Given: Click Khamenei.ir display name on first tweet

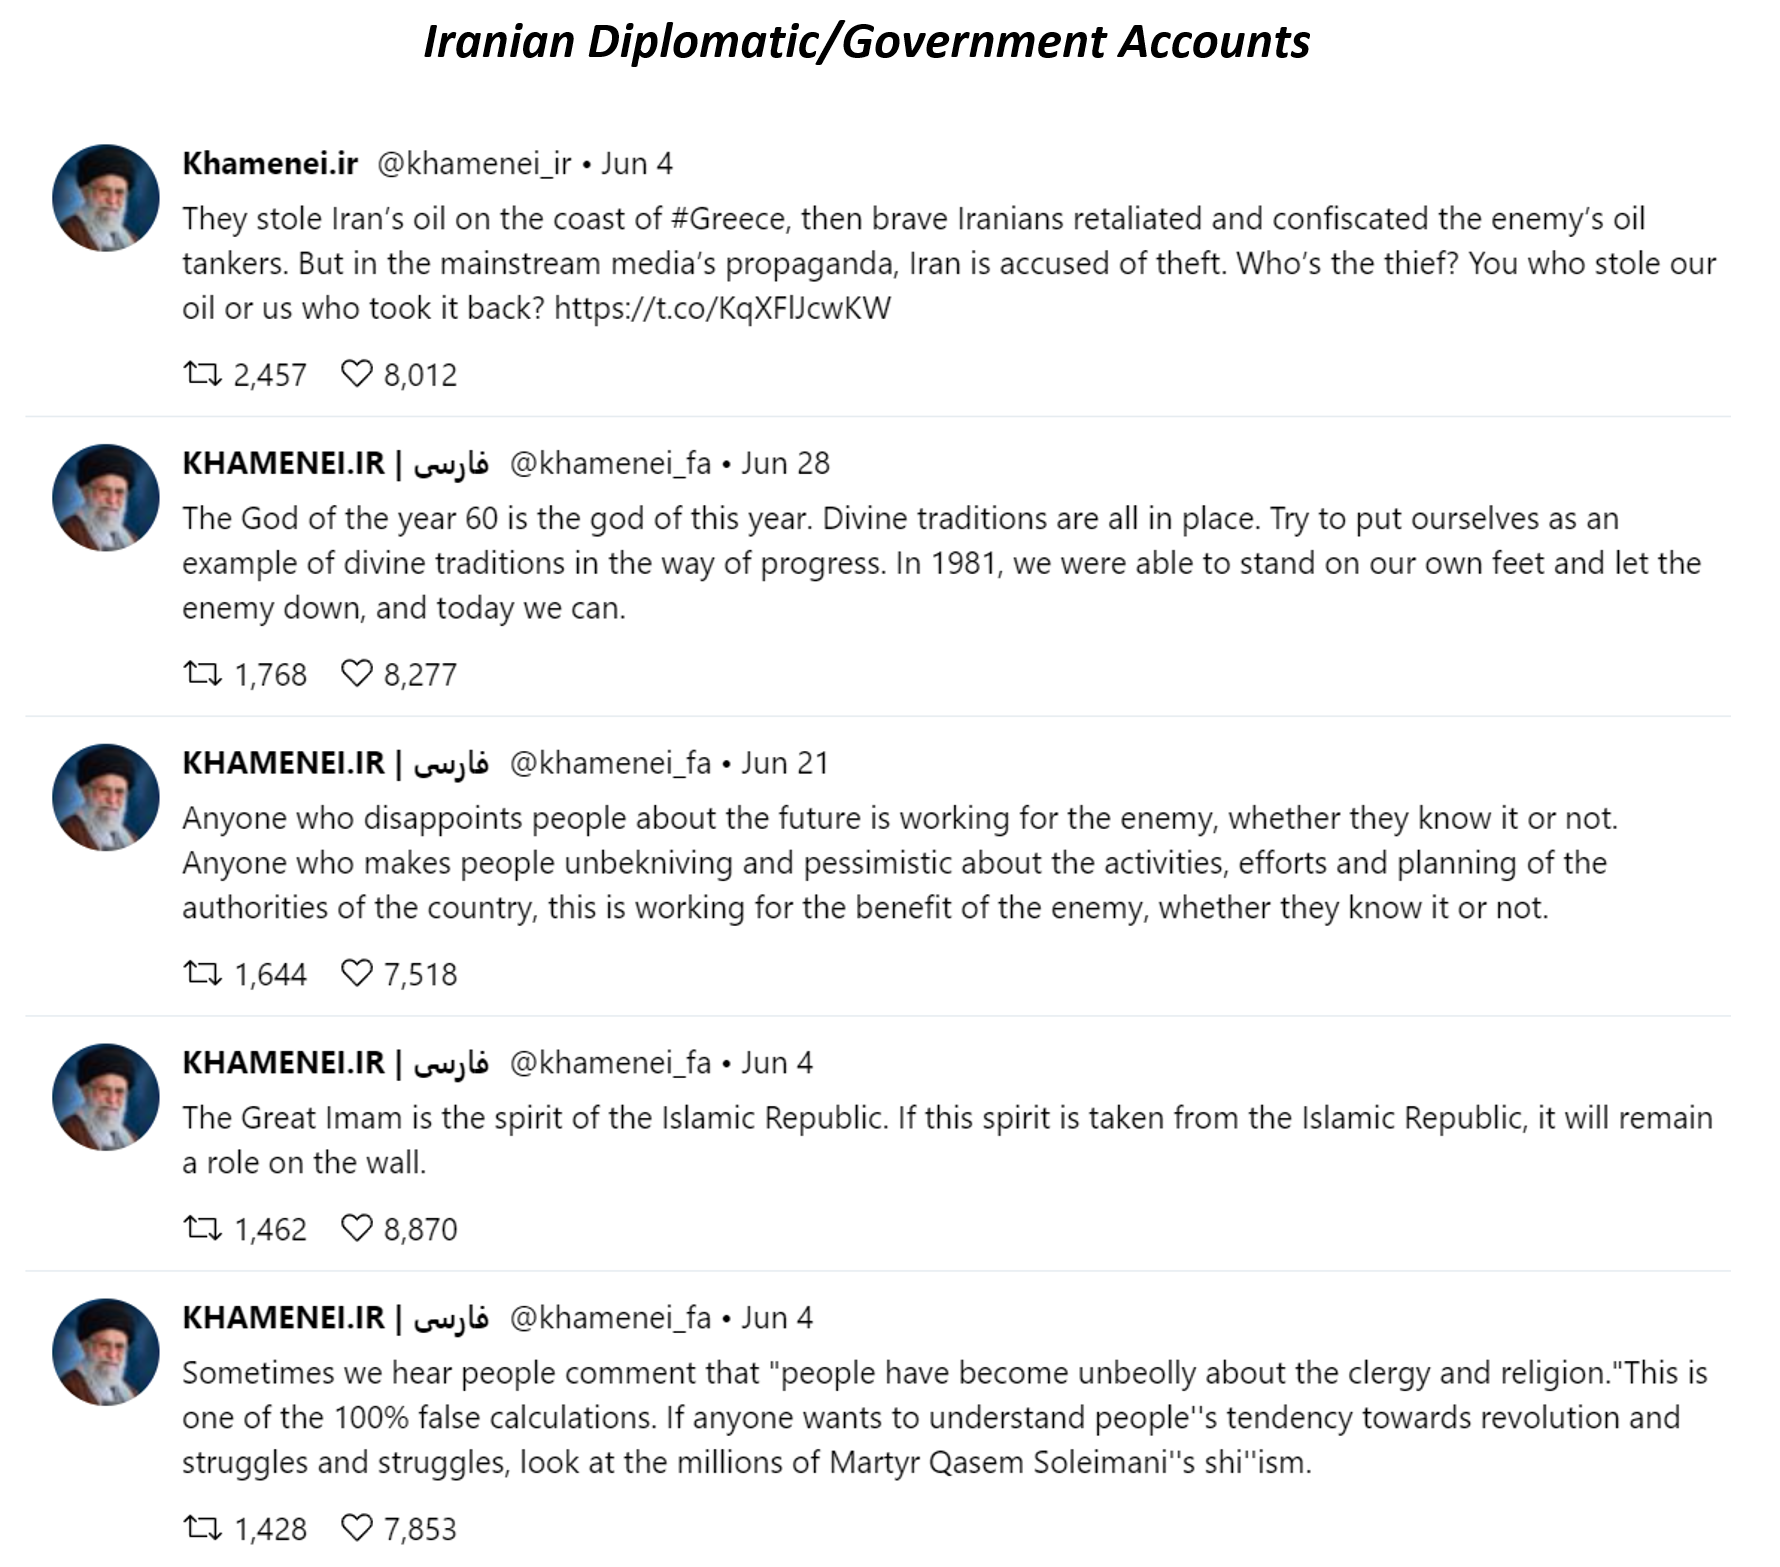Looking at the screenshot, I should coord(270,163).
